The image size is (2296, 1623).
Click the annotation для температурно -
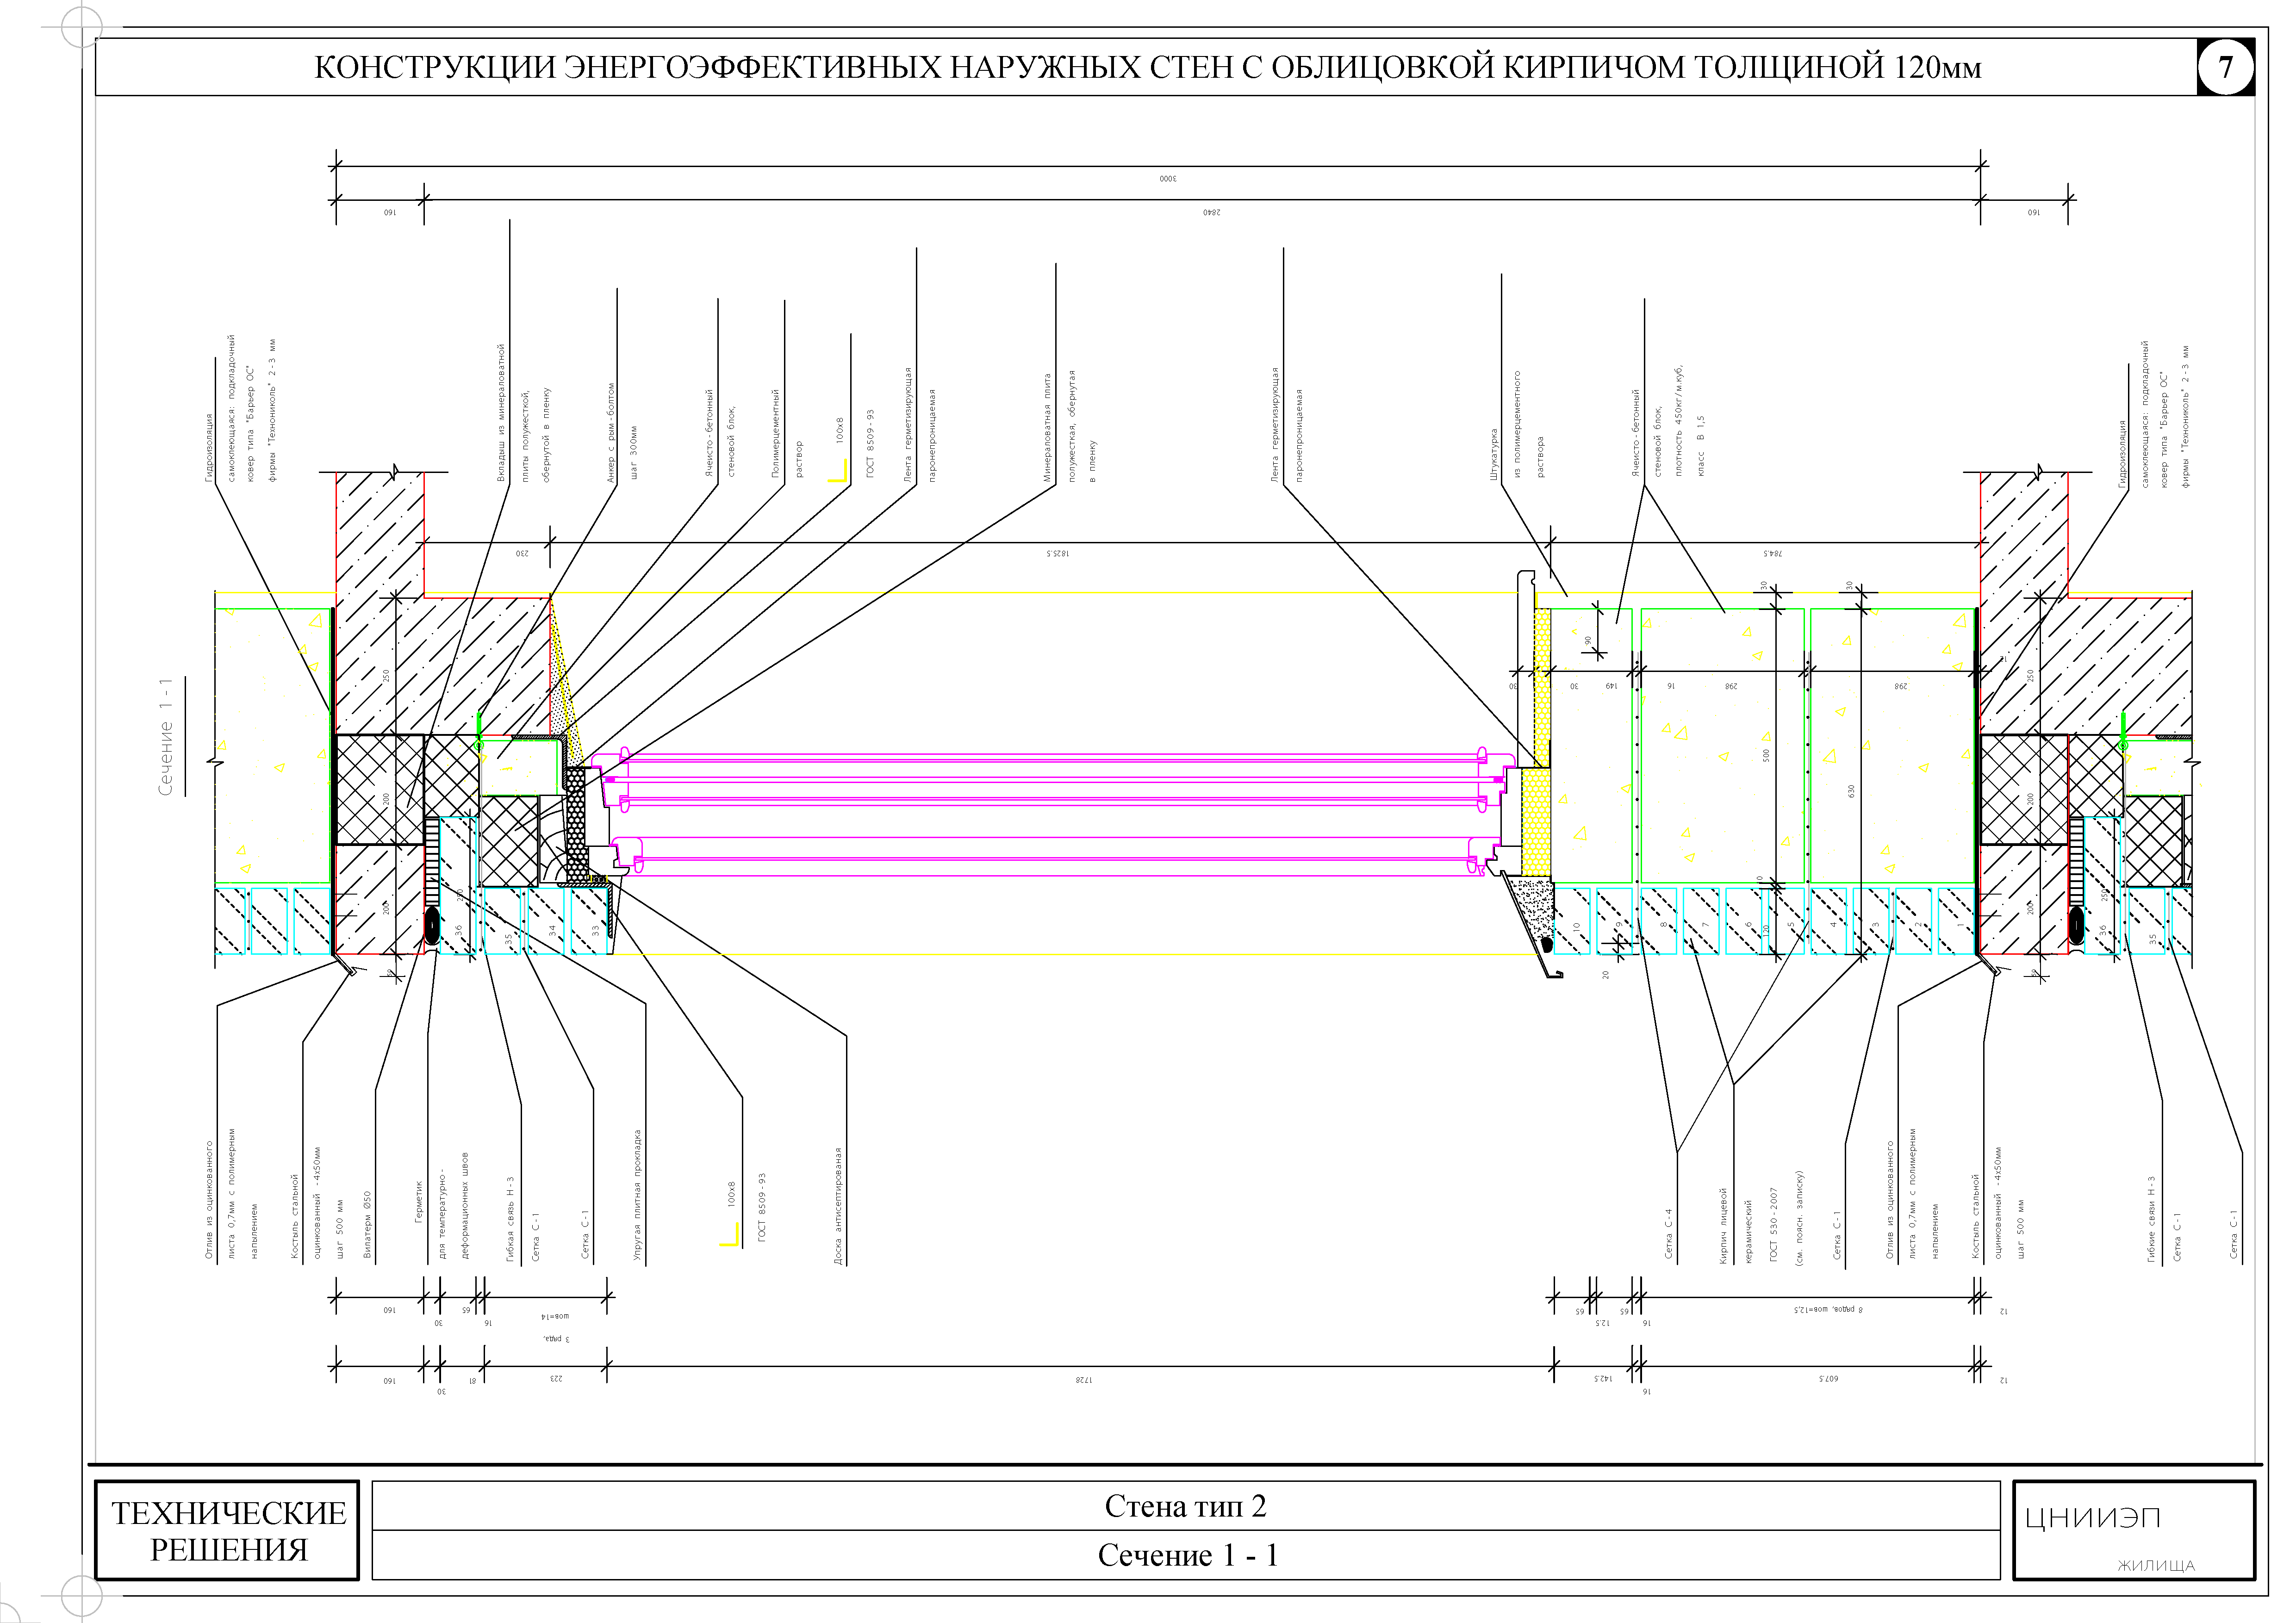click(x=443, y=1214)
